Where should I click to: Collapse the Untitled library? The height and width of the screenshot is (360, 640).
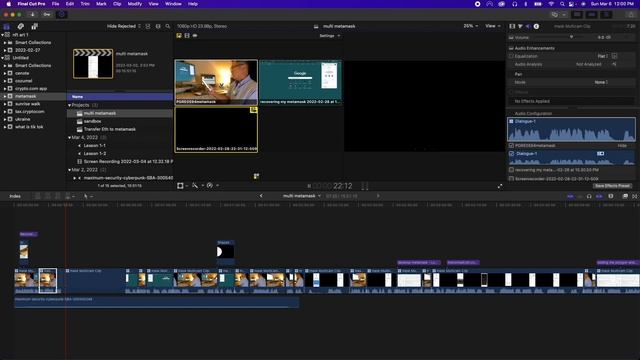coord(2,58)
